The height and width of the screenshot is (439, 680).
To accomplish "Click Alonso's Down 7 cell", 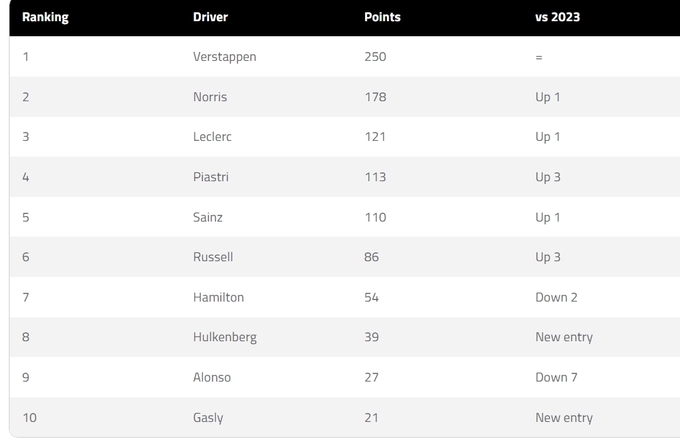I will (x=556, y=377).
